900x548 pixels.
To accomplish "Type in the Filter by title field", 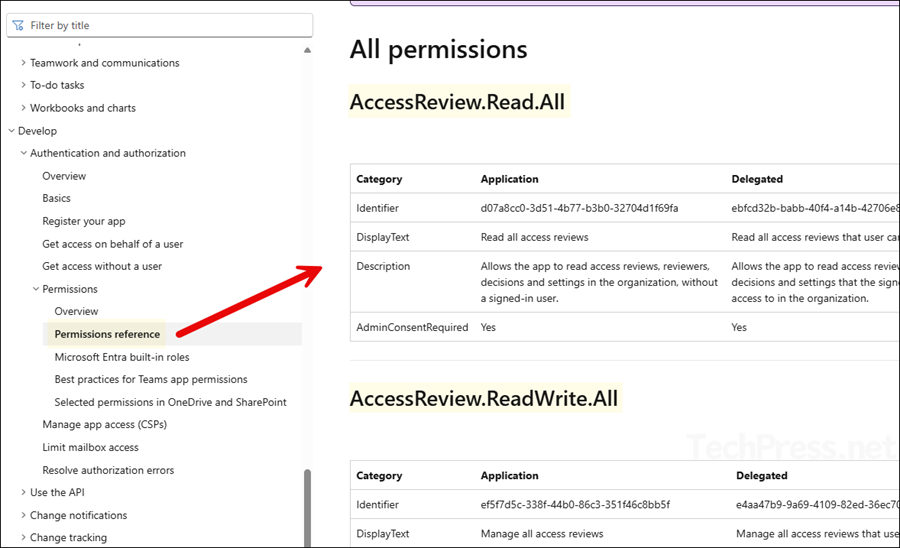I will pyautogui.click(x=165, y=25).
